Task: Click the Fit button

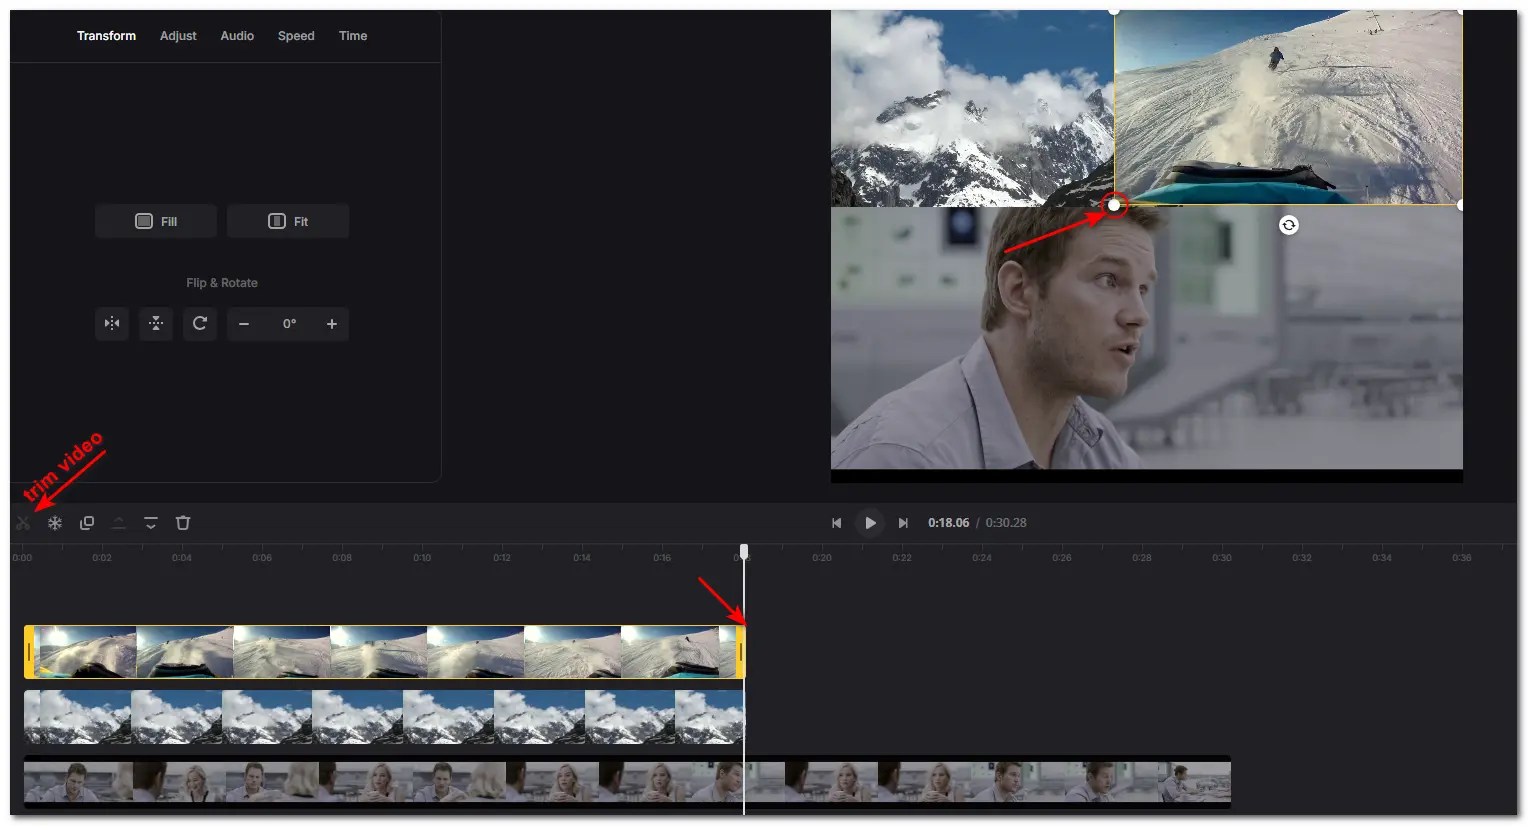Action: 288,221
